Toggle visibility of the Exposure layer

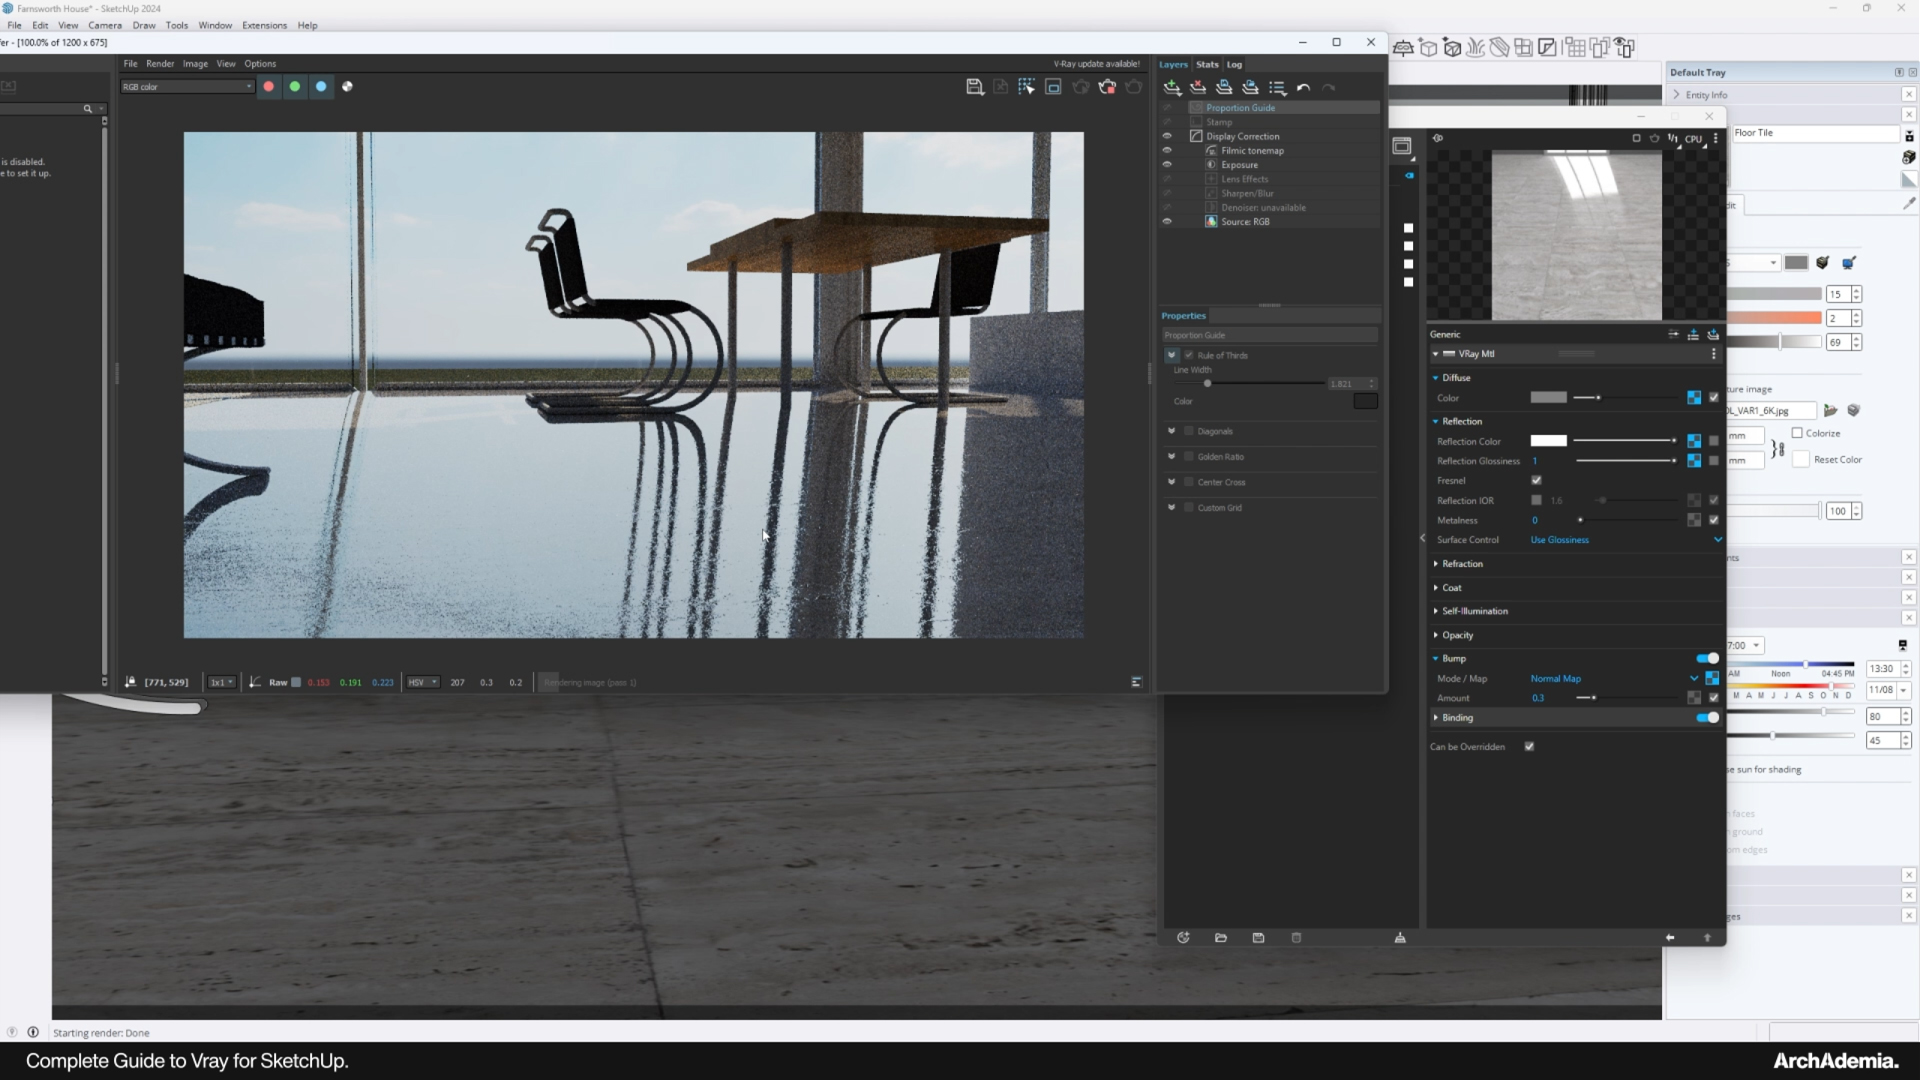[x=1166, y=165]
